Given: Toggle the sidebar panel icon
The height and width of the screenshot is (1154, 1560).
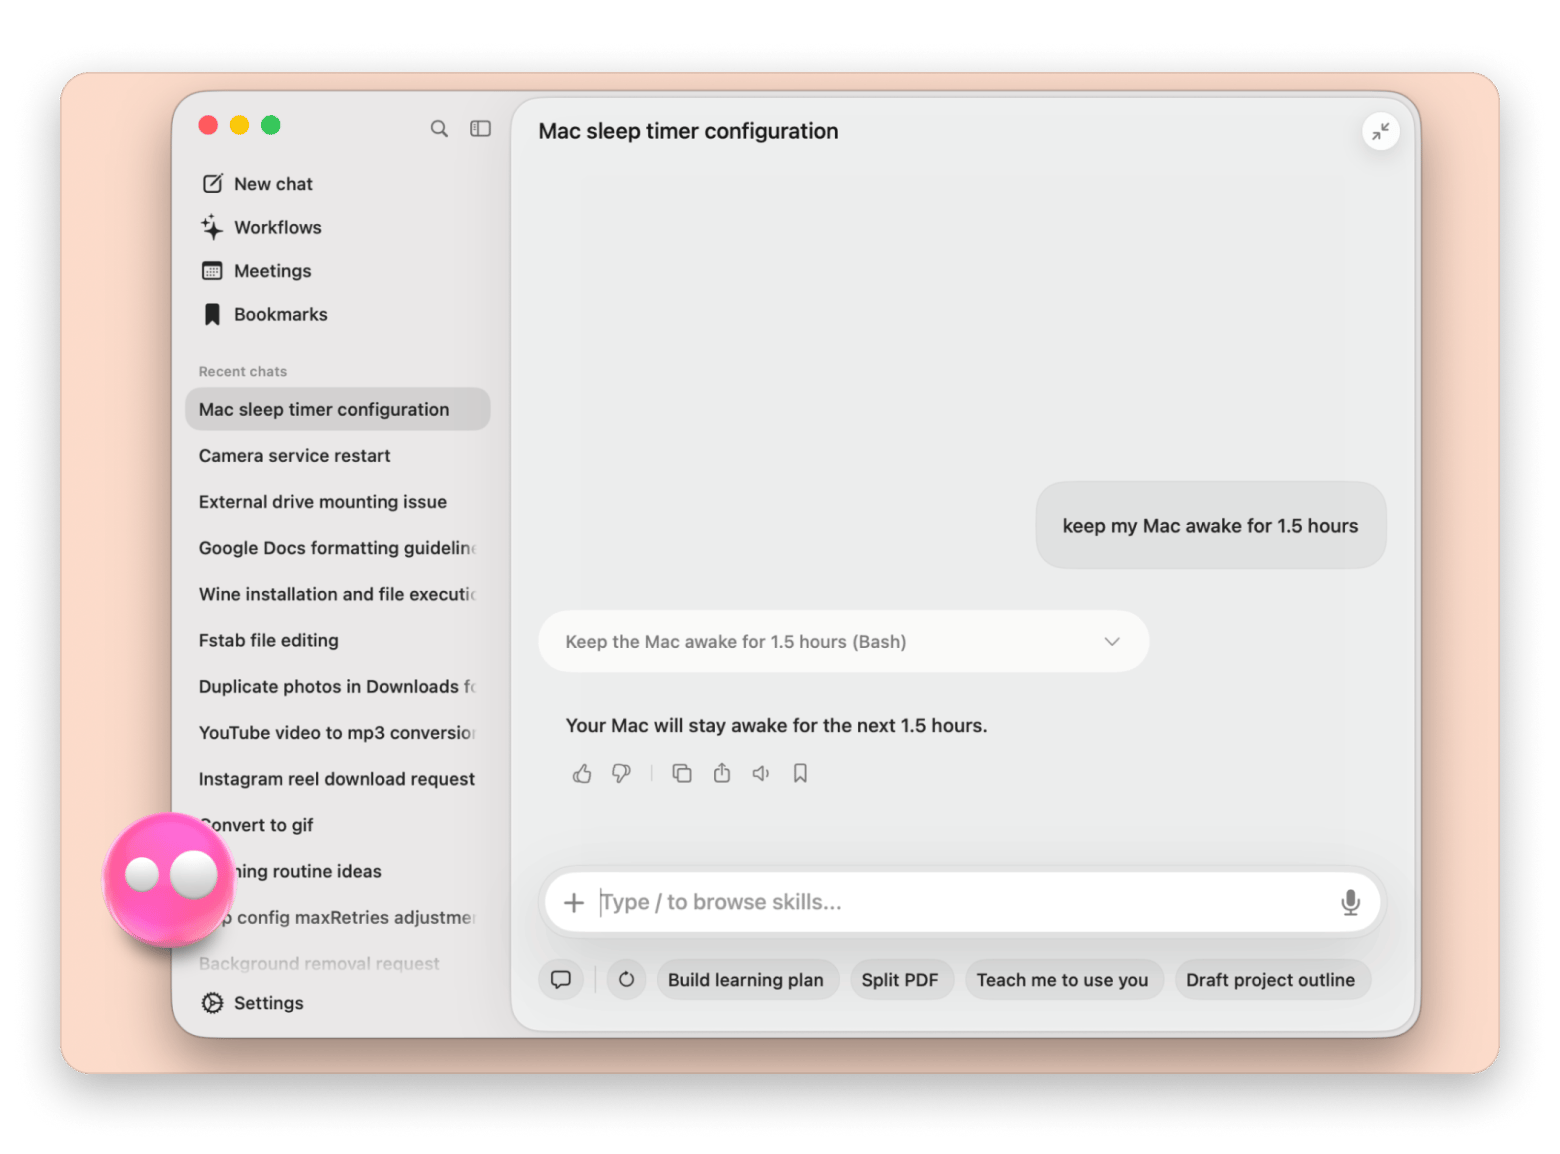Looking at the screenshot, I should click(481, 129).
